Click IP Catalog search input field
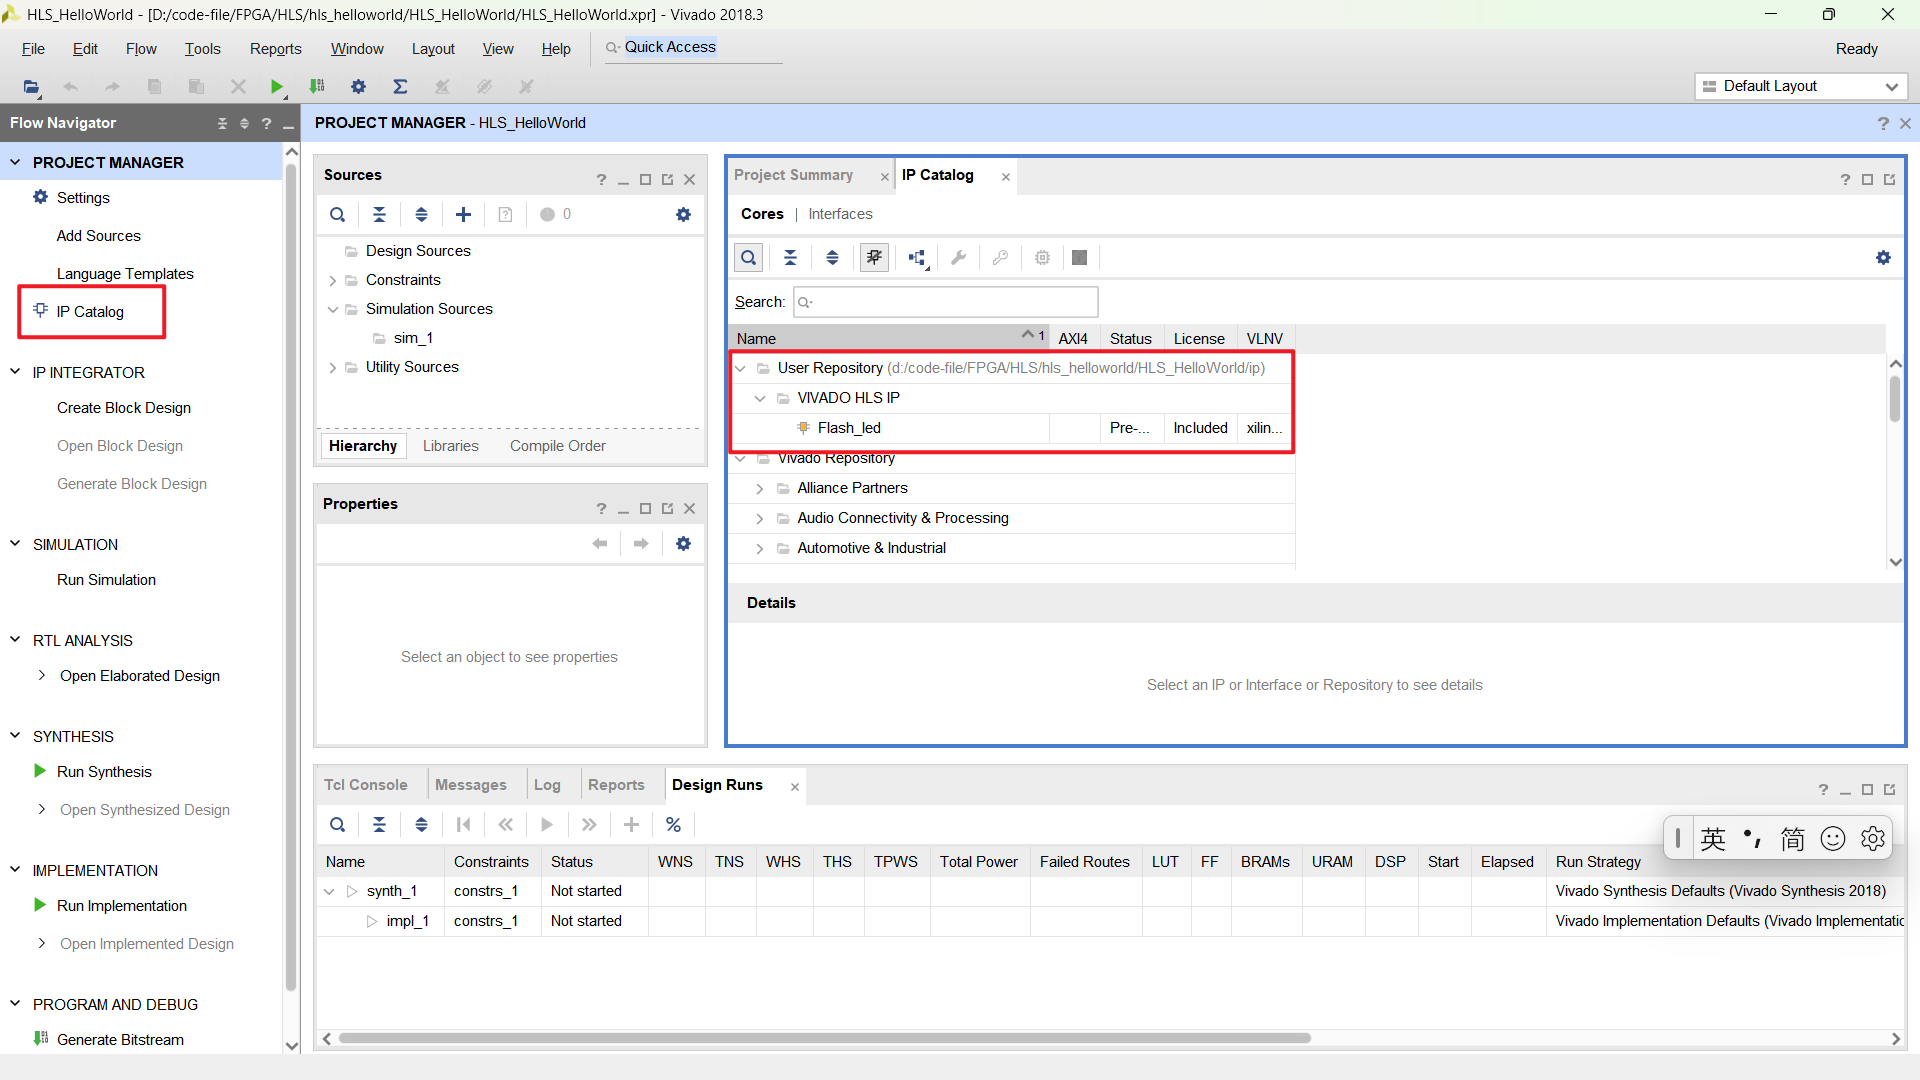The height and width of the screenshot is (1080, 1920). tap(945, 302)
